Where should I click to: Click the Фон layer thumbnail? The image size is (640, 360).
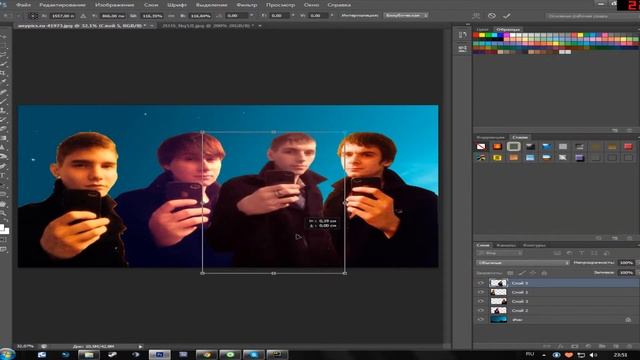point(498,320)
